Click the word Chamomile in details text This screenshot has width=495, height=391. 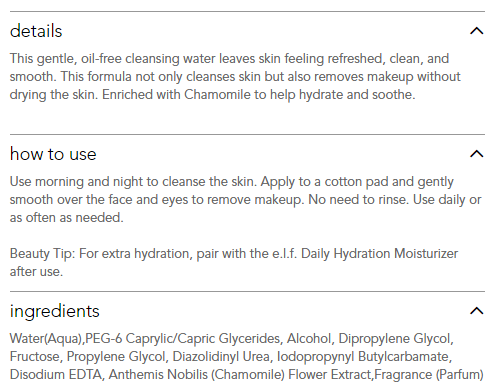(217, 95)
